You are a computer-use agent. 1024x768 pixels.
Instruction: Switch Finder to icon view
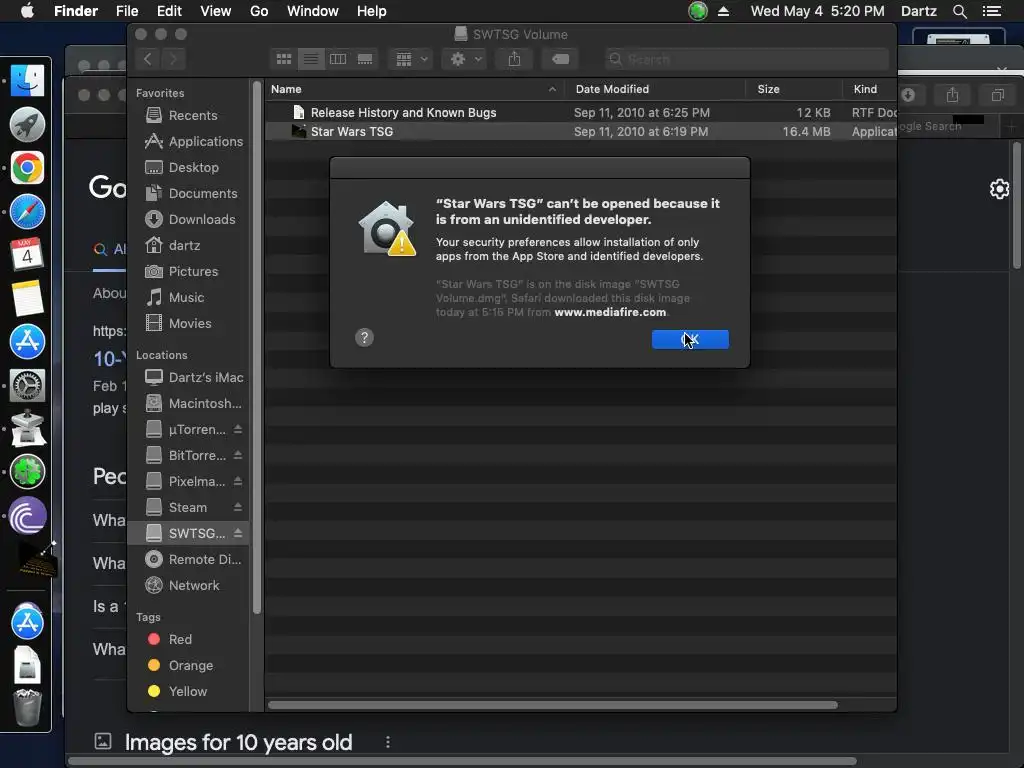click(284, 59)
